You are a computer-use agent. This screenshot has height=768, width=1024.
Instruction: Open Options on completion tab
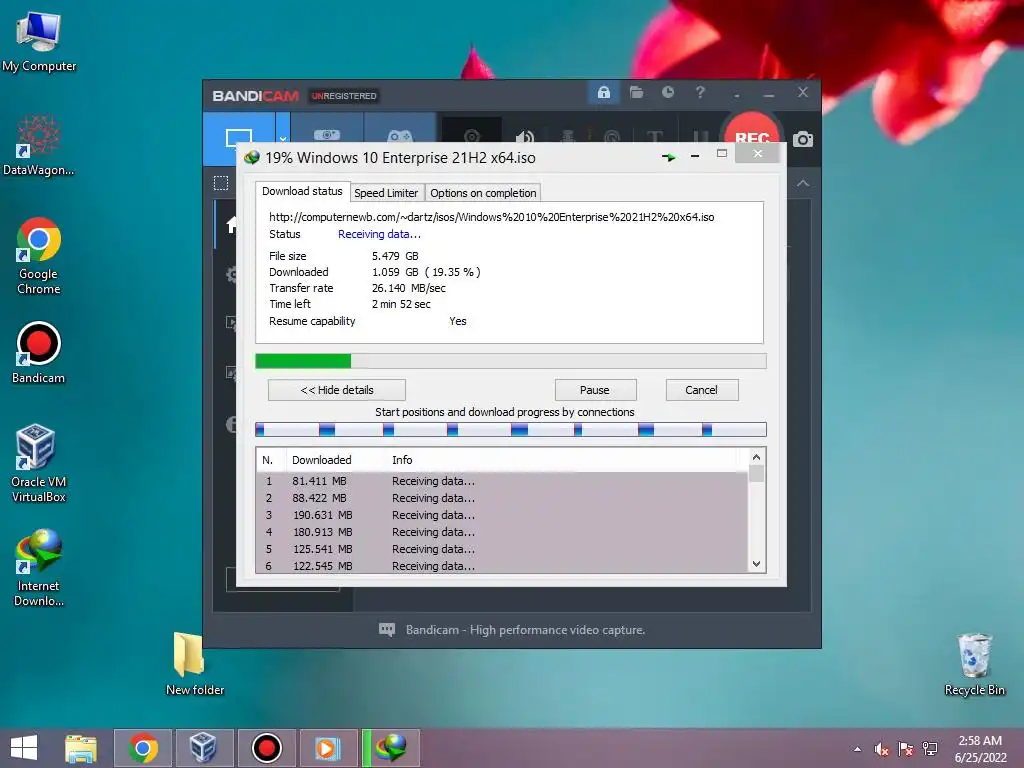click(483, 193)
